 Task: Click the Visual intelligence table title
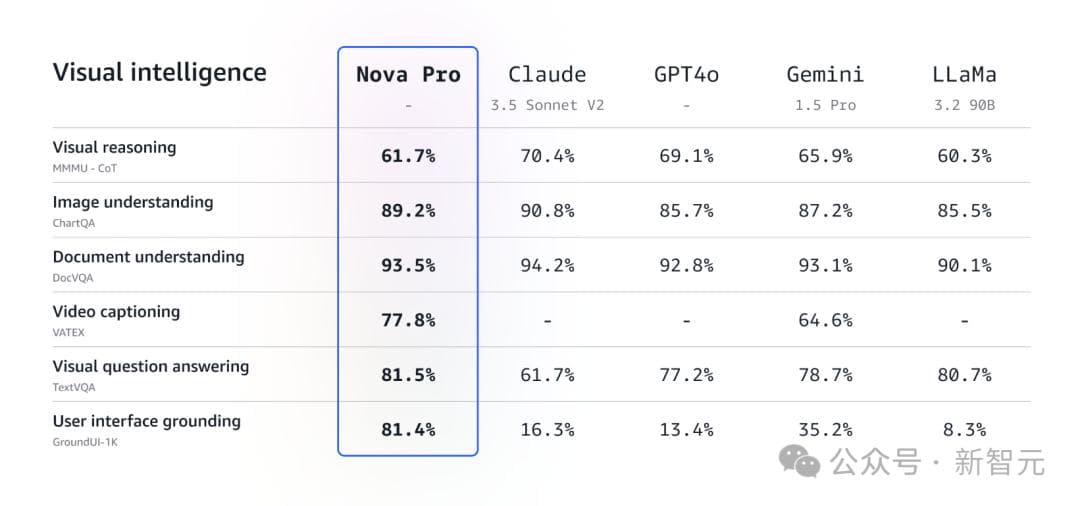(x=160, y=72)
